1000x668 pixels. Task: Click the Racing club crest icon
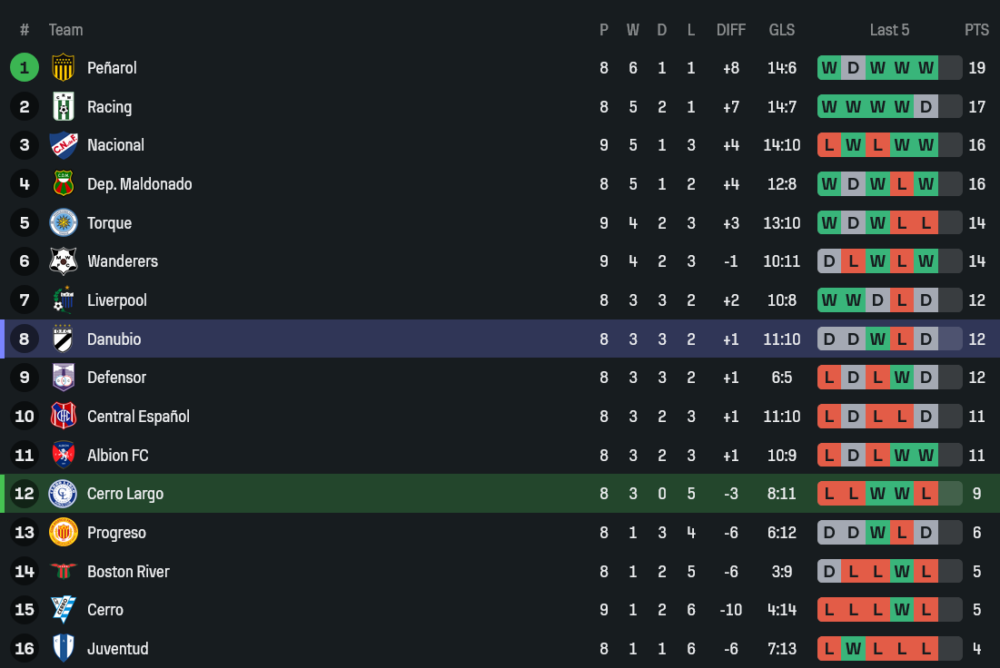pos(63,107)
